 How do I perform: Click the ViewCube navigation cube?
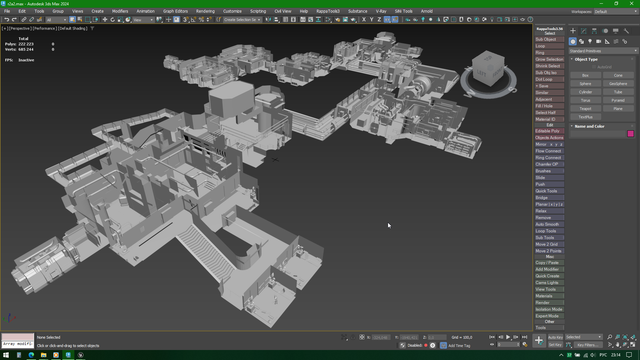click(489, 69)
